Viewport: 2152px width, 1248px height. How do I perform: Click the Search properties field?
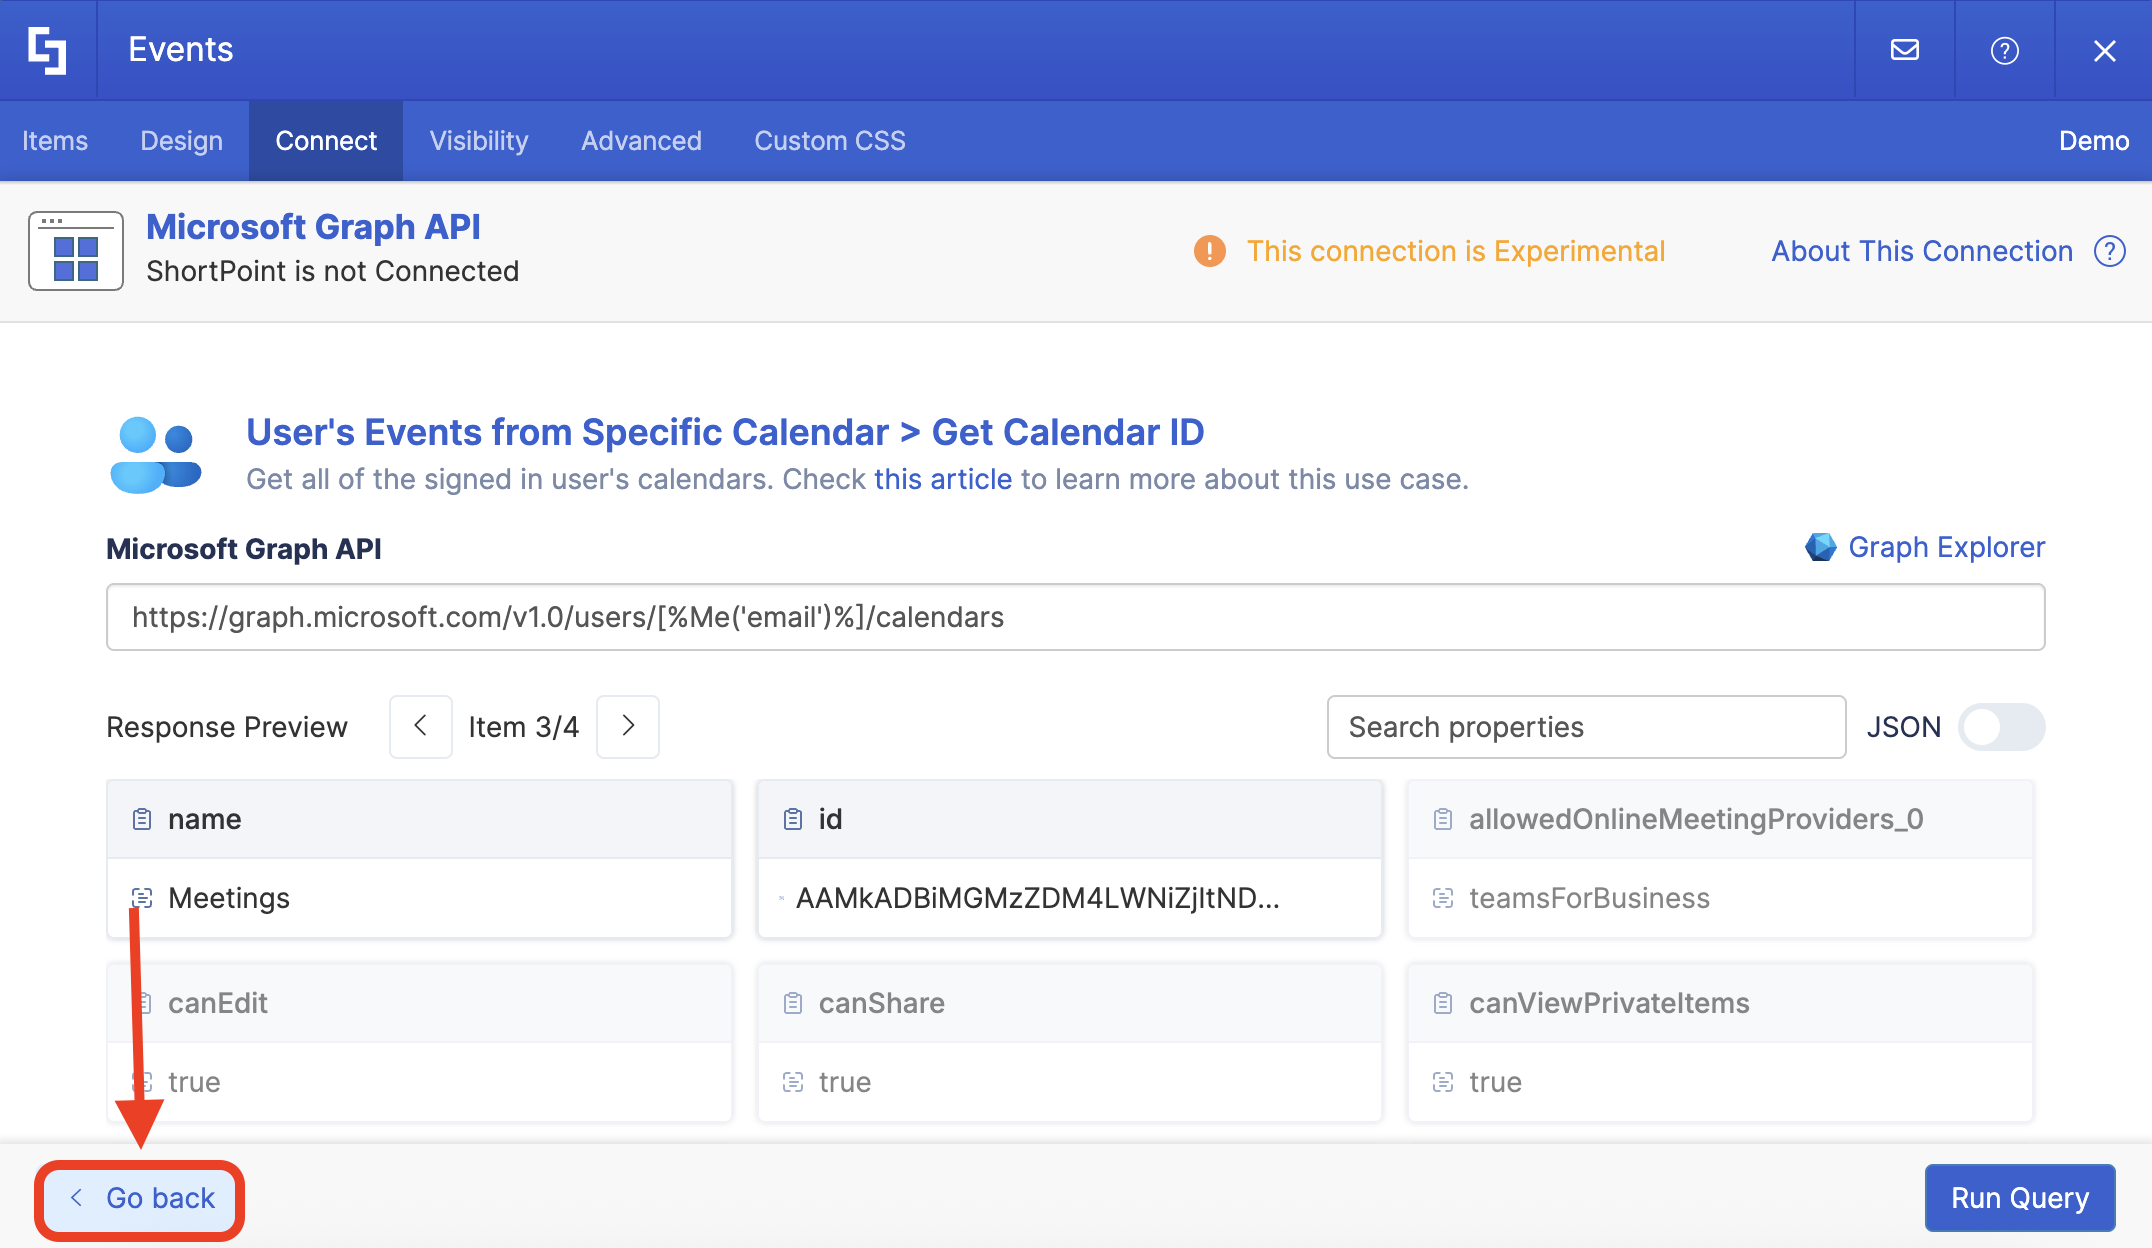pyautogui.click(x=1586, y=727)
